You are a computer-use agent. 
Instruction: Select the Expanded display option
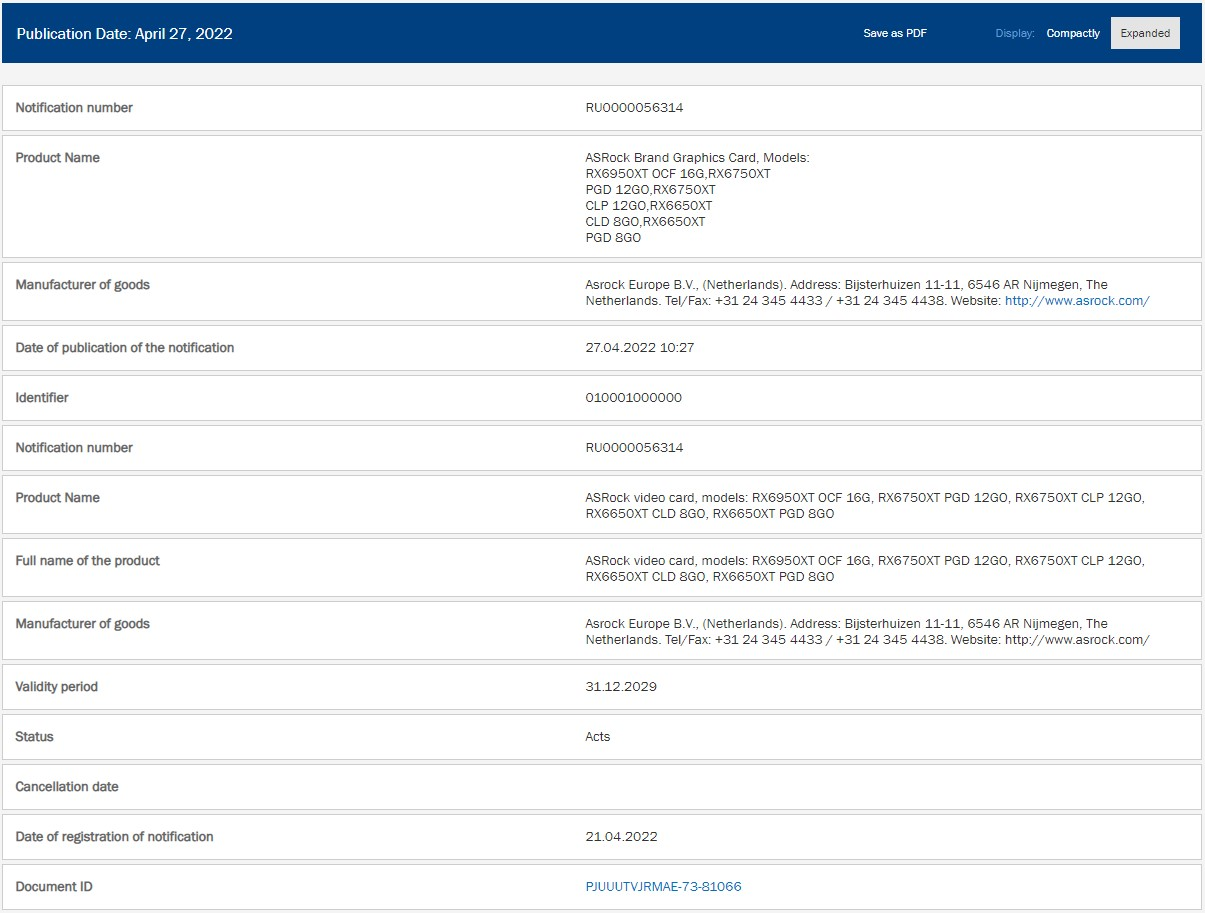tap(1144, 33)
